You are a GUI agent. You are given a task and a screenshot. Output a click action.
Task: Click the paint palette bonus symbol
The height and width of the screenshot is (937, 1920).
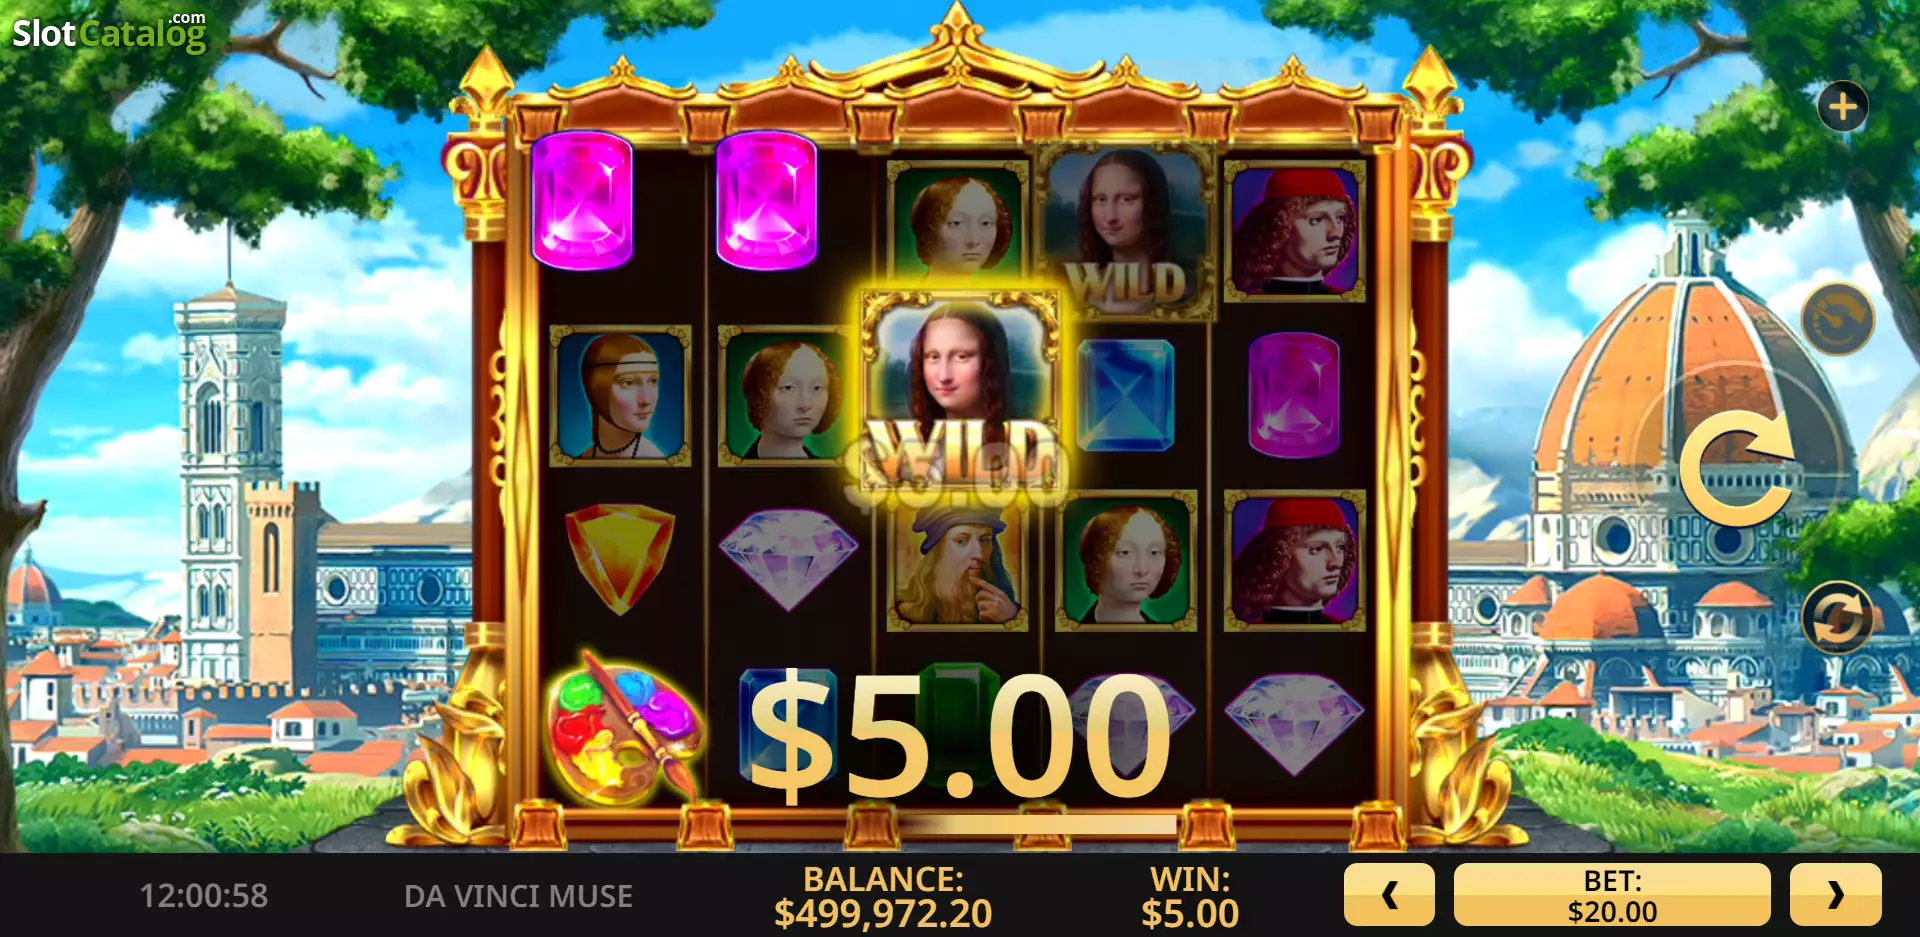622,728
